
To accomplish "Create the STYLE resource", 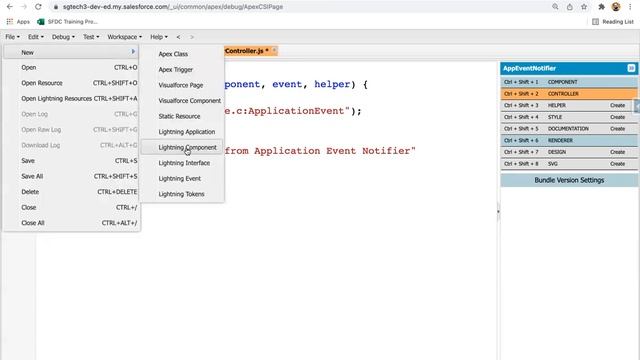I will point(618,117).
